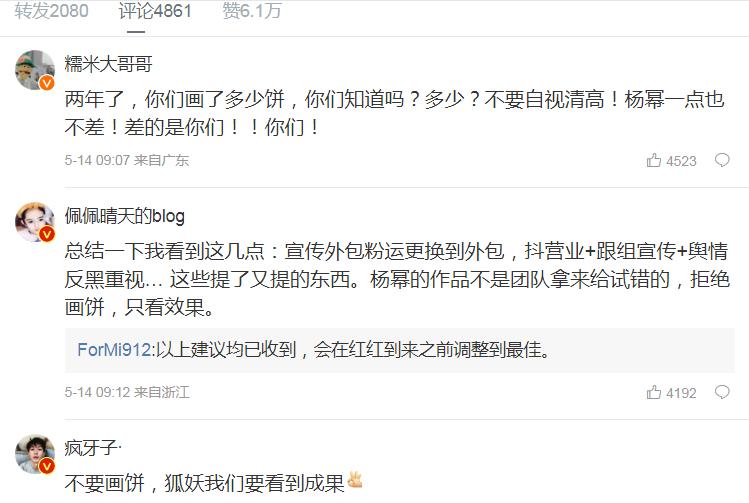Reply to 糯米大哥哥's comment via bubble icon
Screen dimensions: 749x503
click(x=722, y=160)
